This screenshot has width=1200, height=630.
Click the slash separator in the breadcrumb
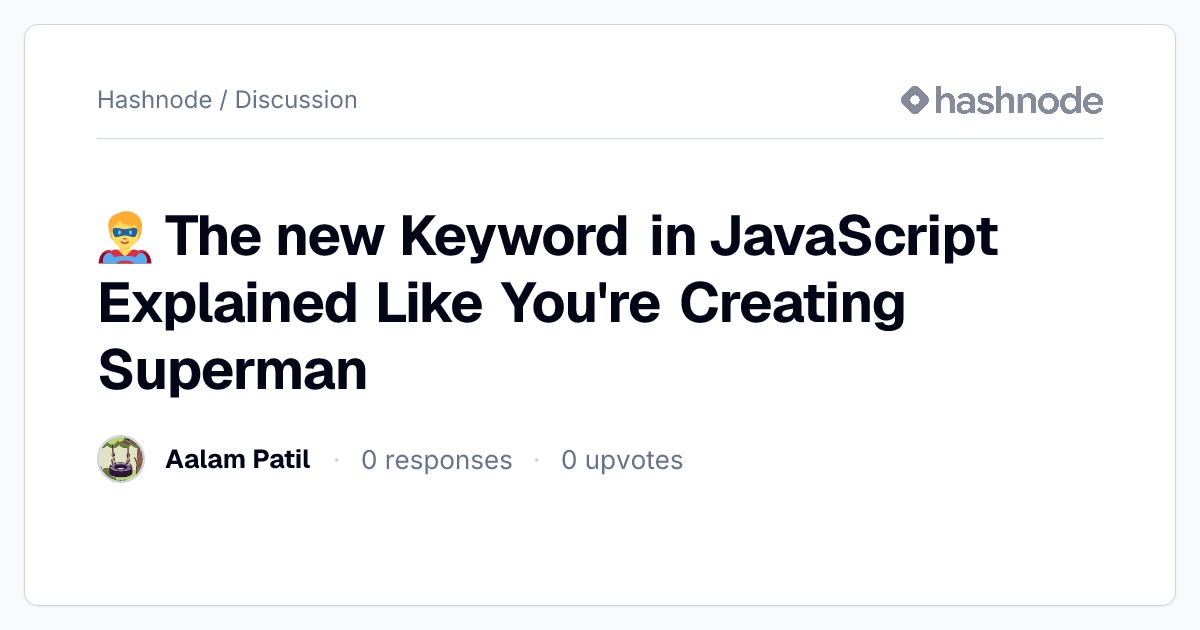click(223, 100)
